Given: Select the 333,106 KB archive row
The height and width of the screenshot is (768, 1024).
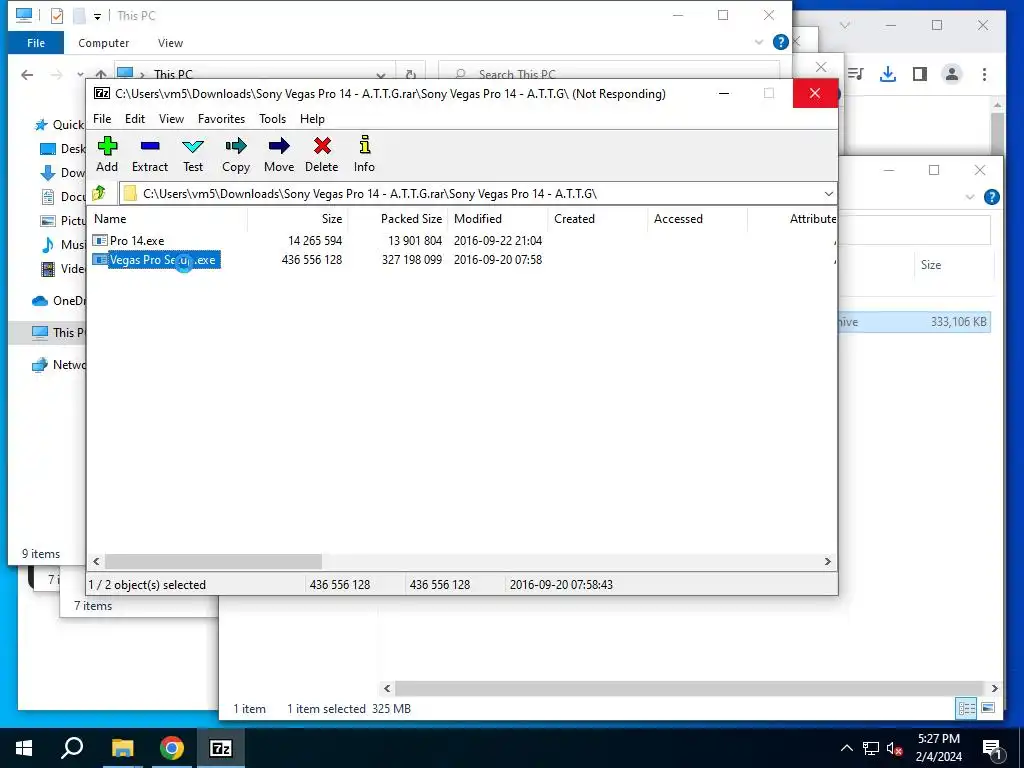Looking at the screenshot, I should pos(914,322).
